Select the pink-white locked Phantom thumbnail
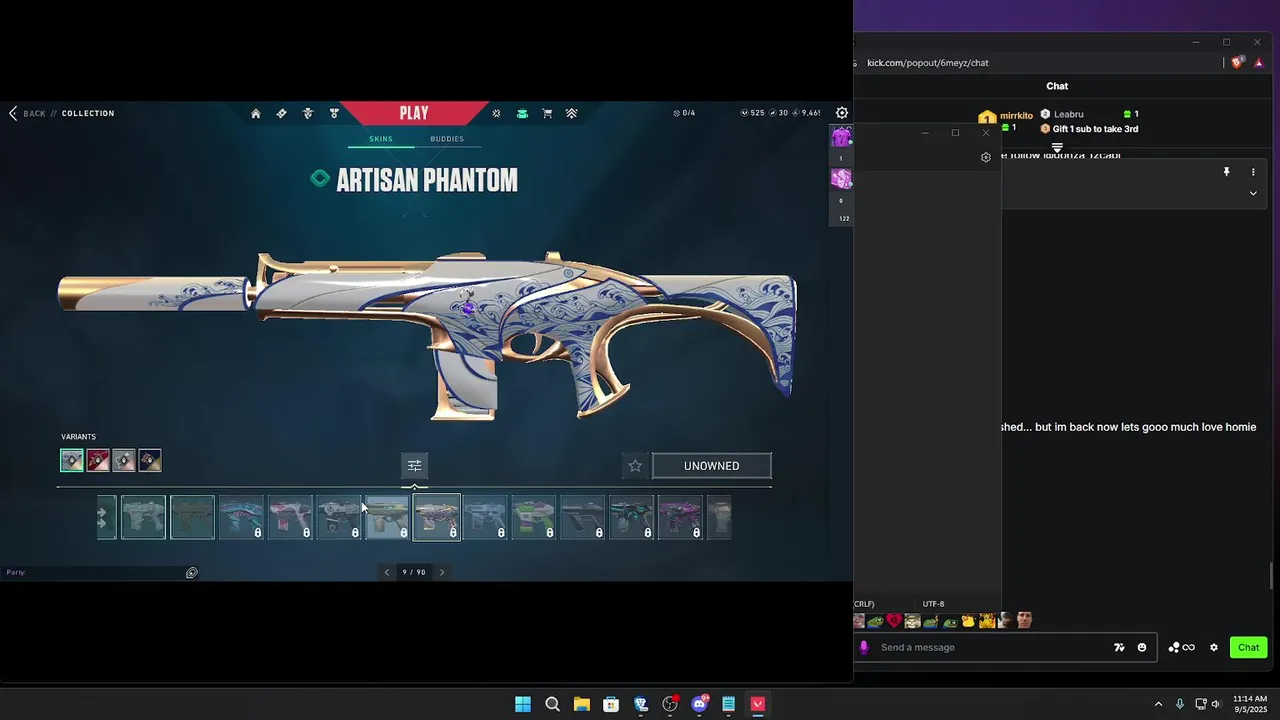The width and height of the screenshot is (1280, 720). click(x=290, y=517)
